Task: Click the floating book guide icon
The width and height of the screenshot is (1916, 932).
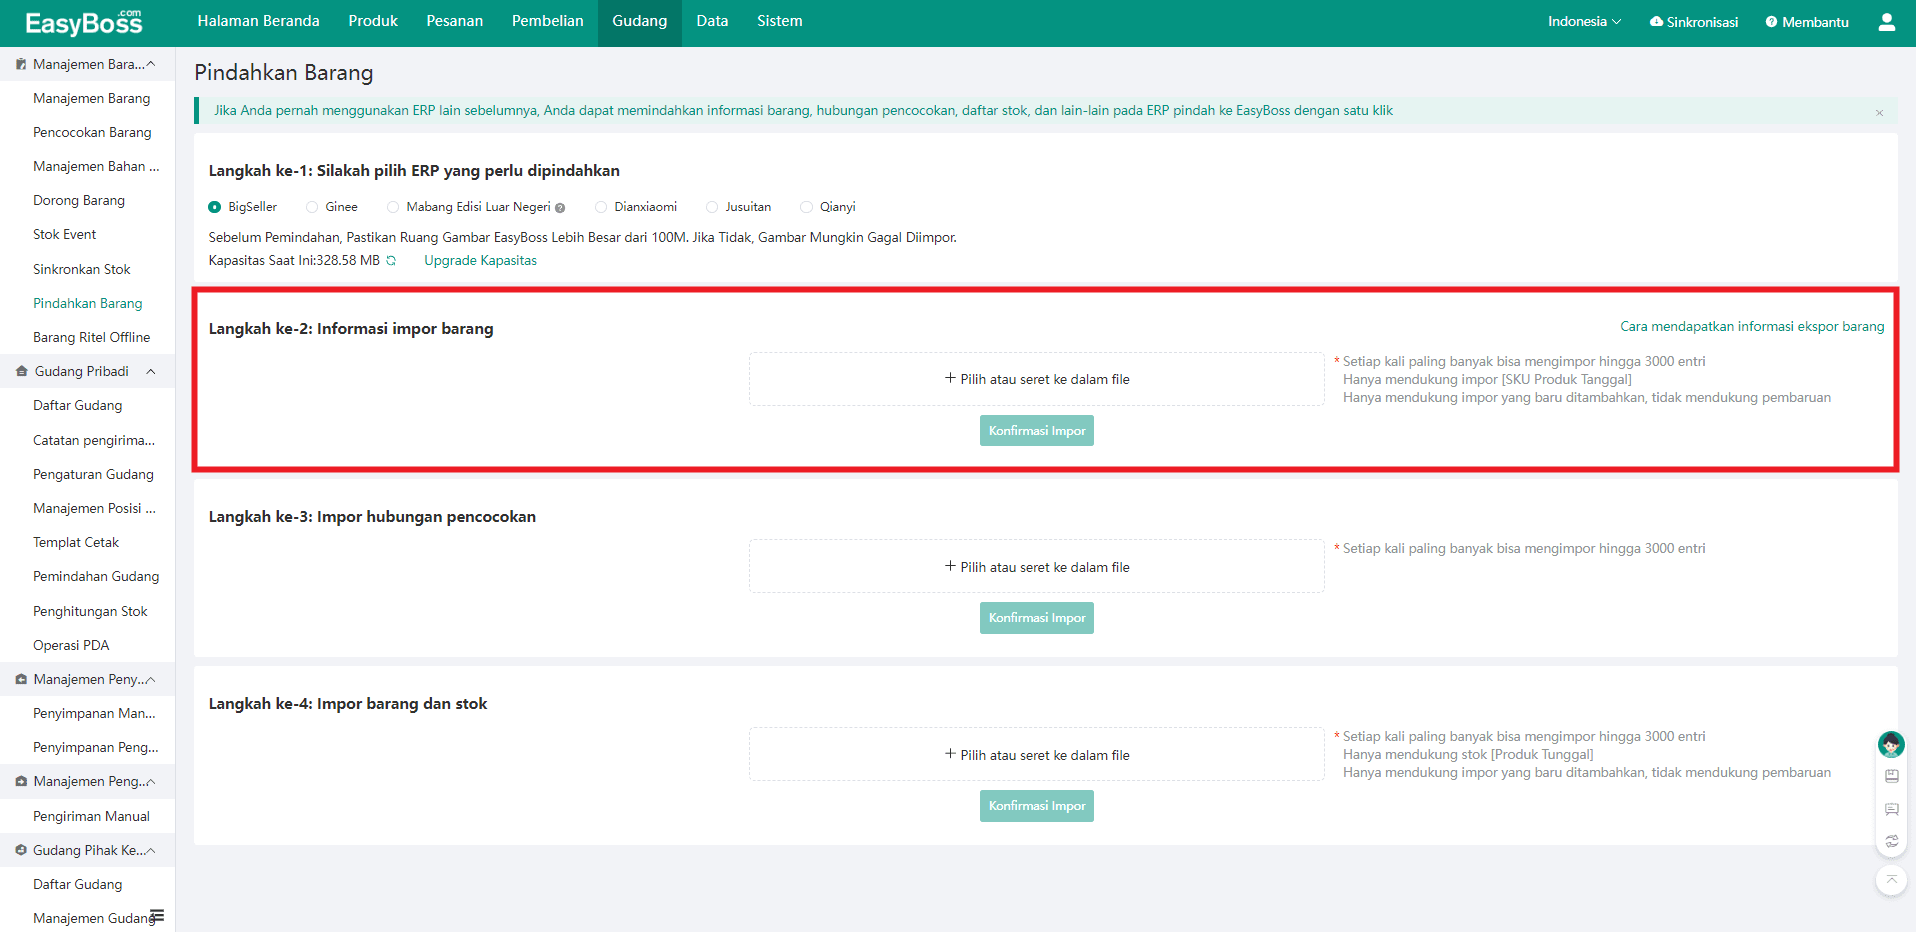Action: pos(1891,776)
